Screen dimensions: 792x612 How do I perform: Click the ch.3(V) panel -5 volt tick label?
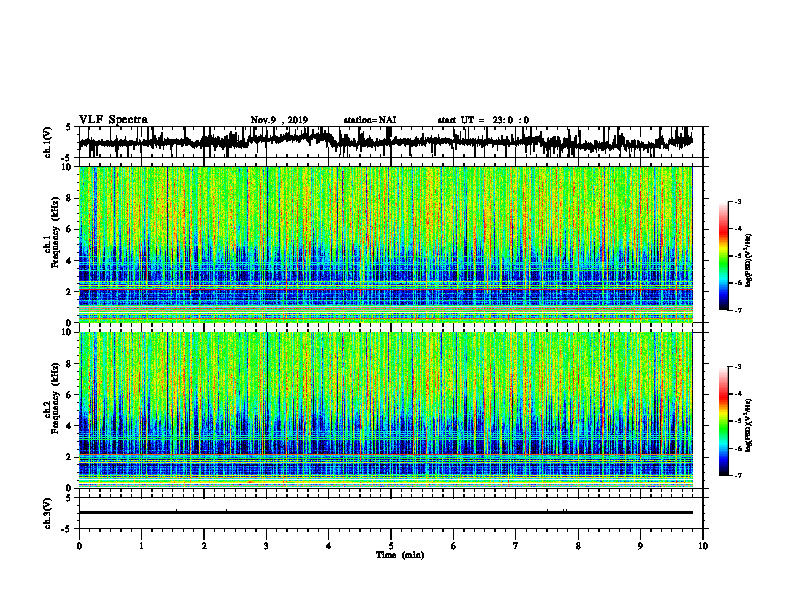click(x=67, y=529)
